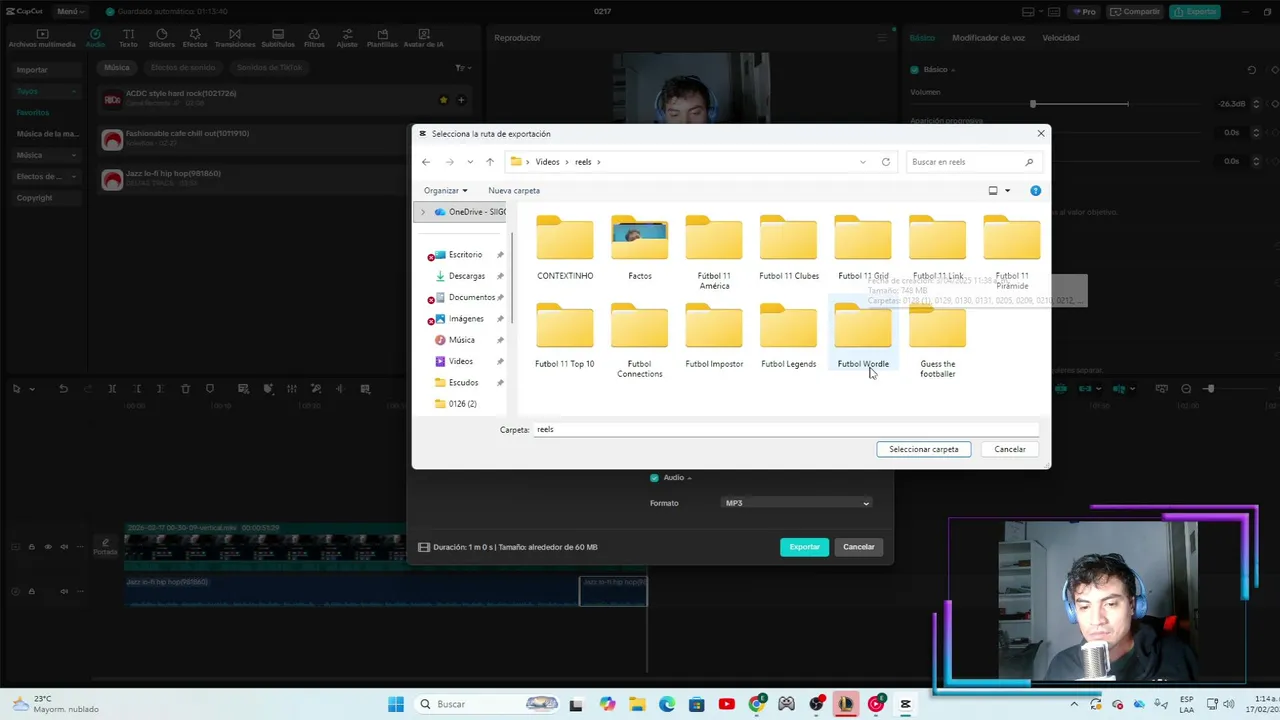This screenshot has height=720, width=1280.
Task: Open the Organizar menu
Action: click(445, 190)
